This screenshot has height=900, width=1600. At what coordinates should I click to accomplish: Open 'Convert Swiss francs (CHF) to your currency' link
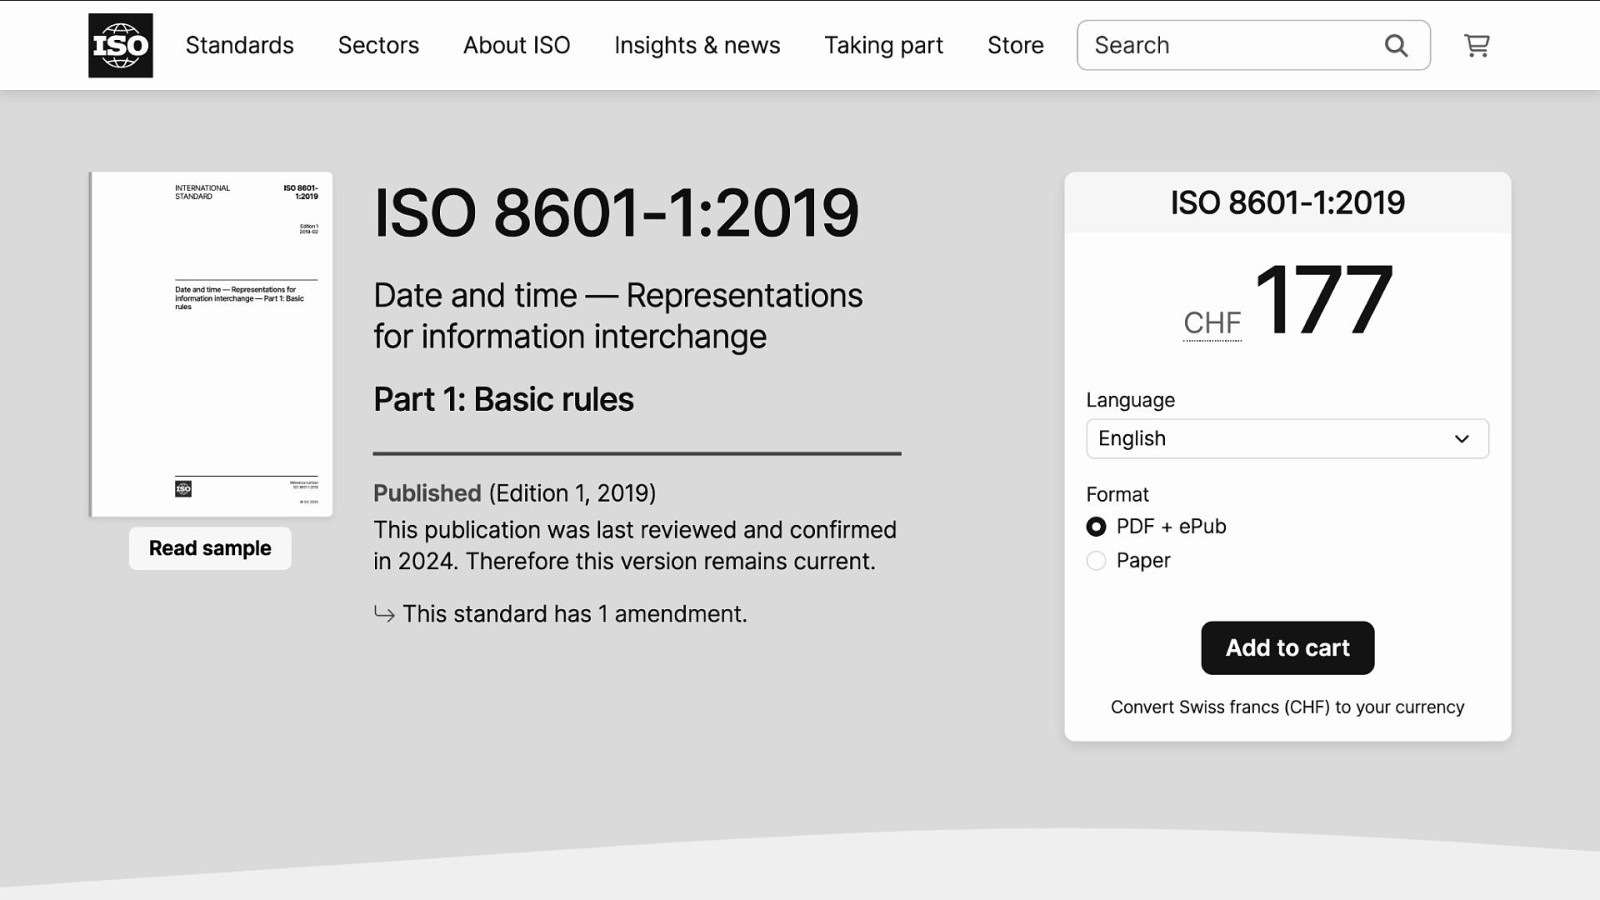1287,707
